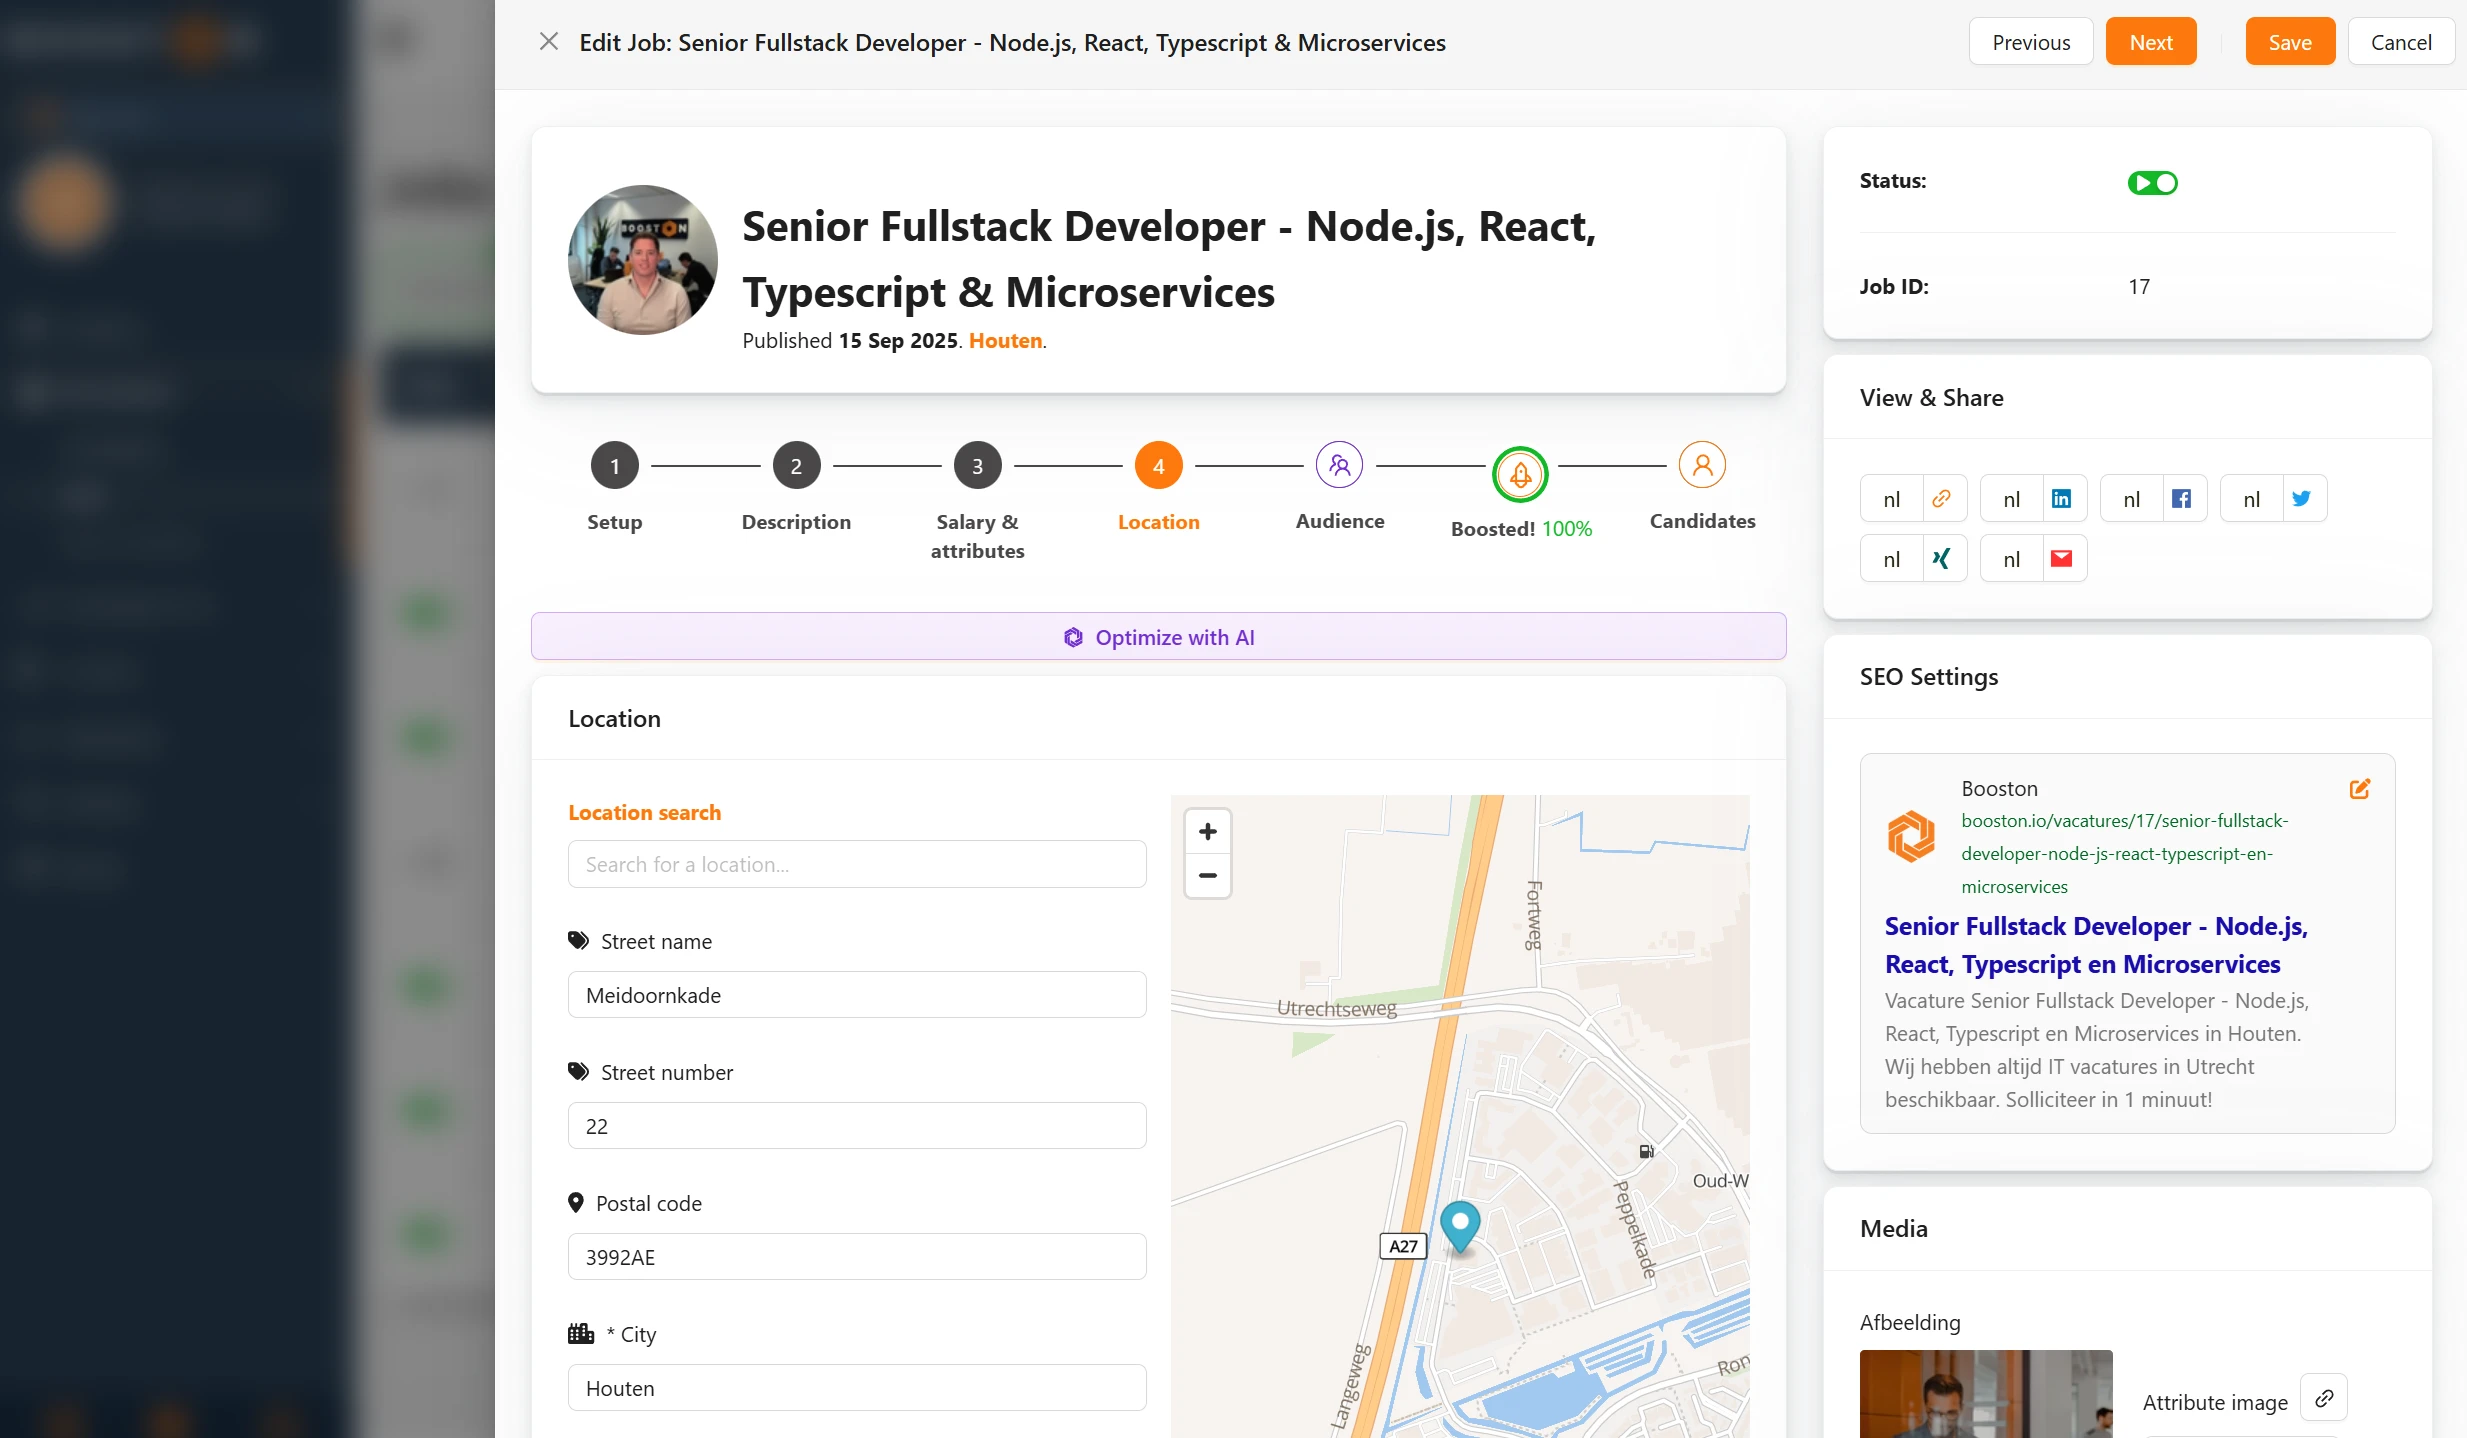Select step 4 Location
Viewport: 2467px width, 1438px height.
tap(1158, 466)
